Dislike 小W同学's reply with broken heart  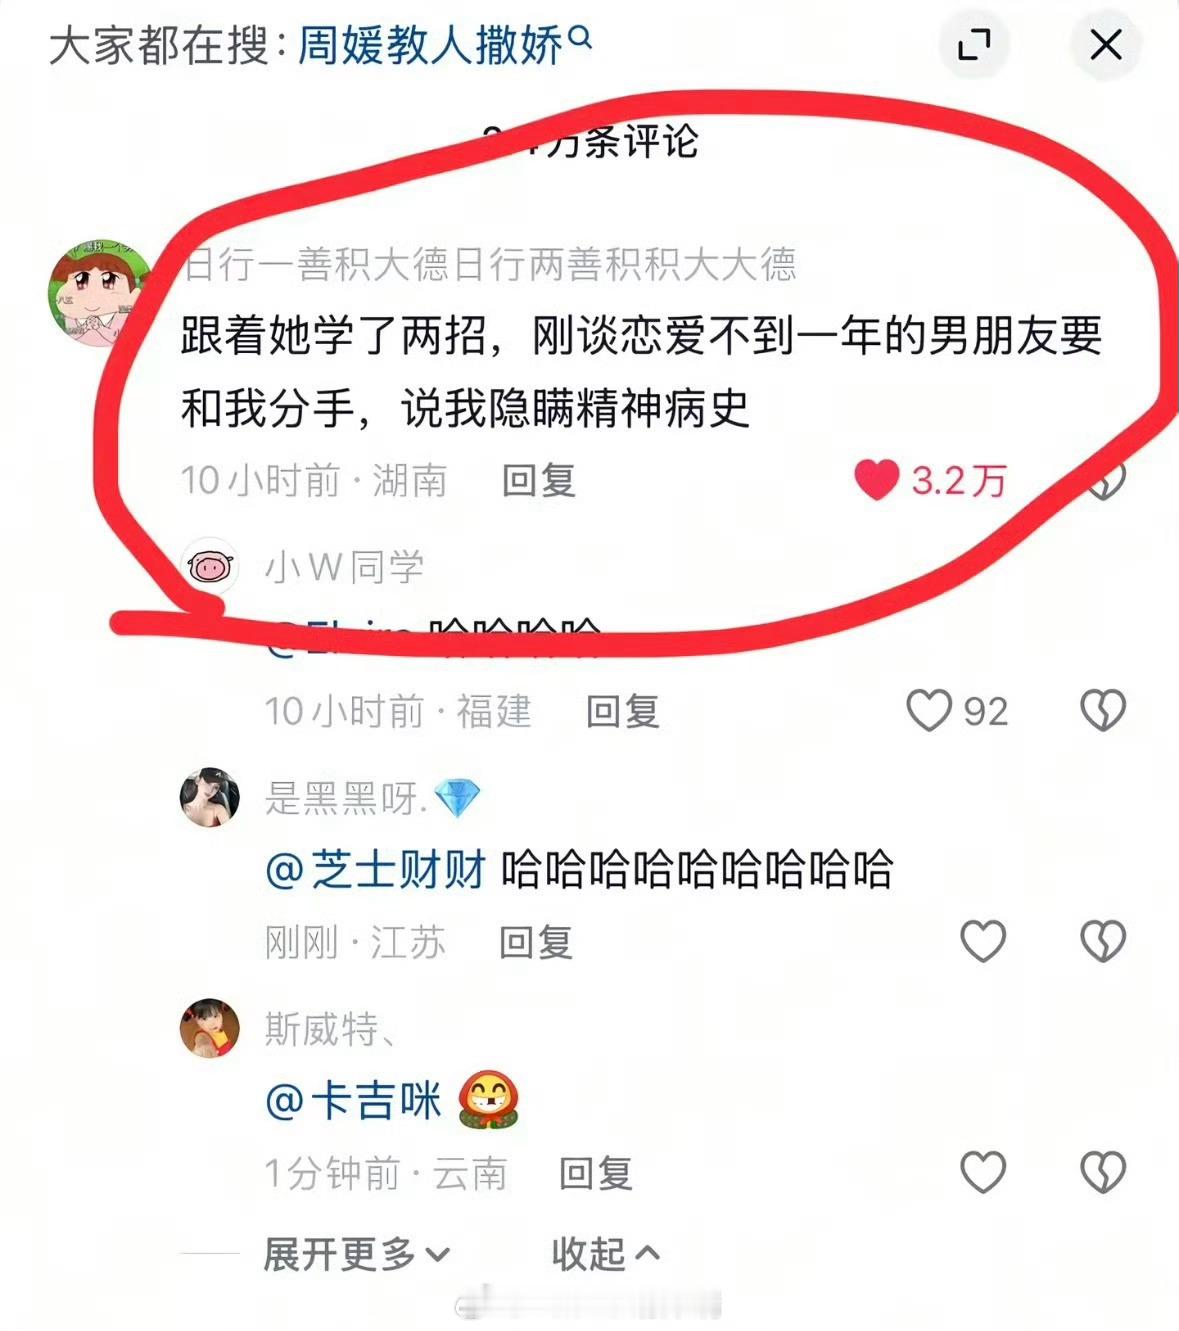pos(1103,711)
